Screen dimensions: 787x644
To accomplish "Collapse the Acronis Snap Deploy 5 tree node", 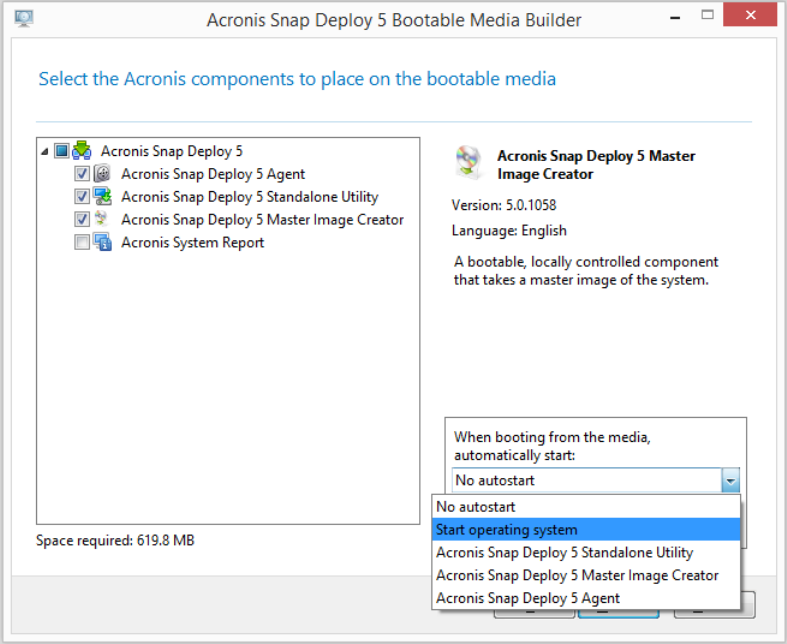I will click(x=45, y=152).
